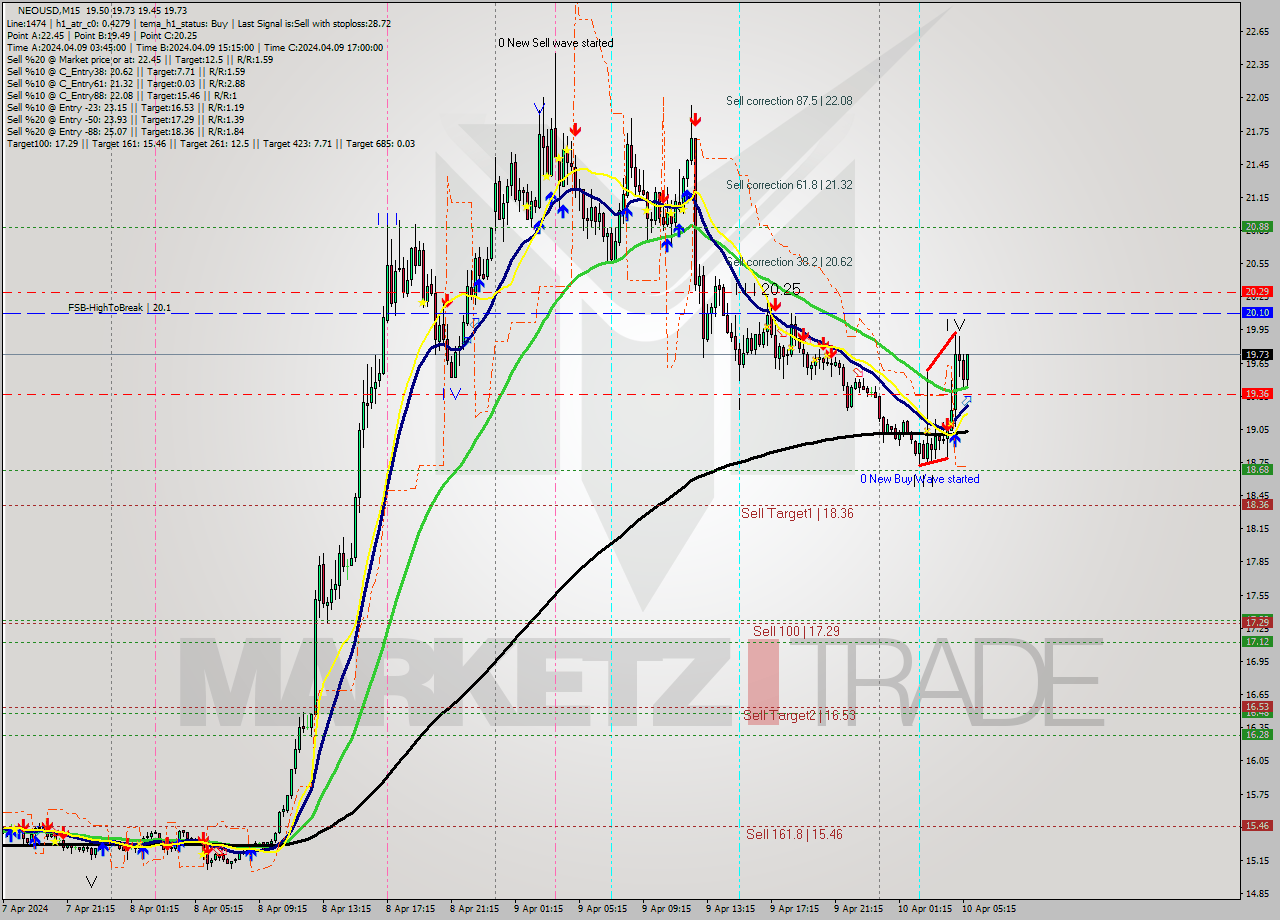This screenshot has height=920, width=1280.
Task: Click the '9 Apr 01:15' time axis label
Action: (537, 909)
